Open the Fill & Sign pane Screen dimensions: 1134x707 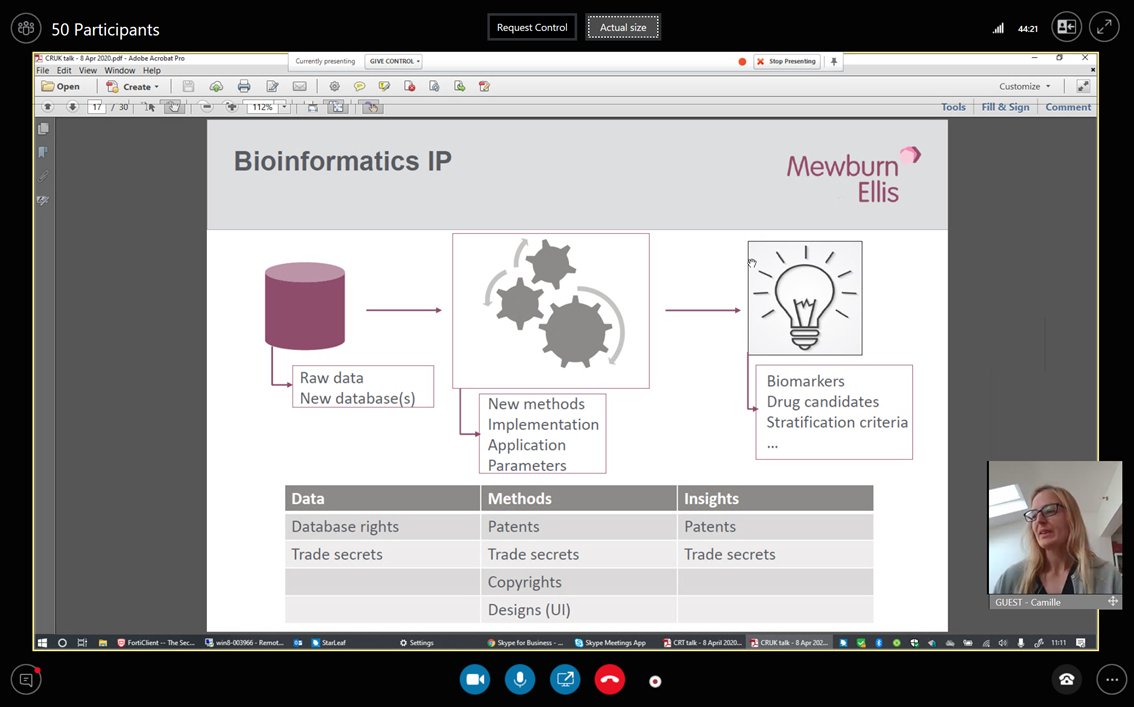(x=1005, y=107)
